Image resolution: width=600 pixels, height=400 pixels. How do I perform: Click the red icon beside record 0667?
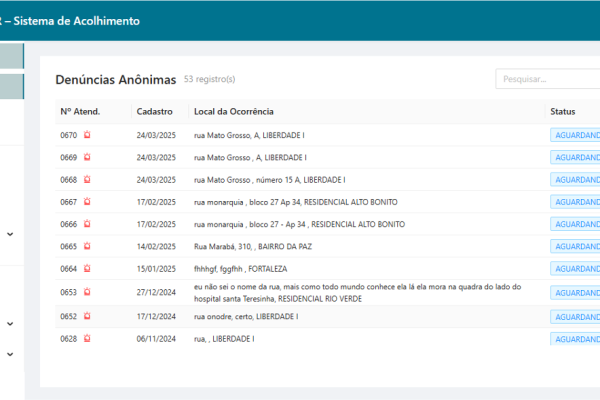pos(87,202)
